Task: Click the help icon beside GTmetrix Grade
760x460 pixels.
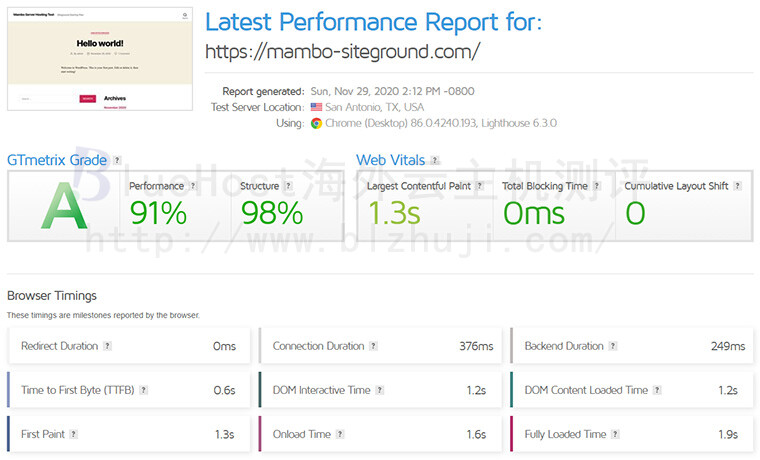Action: (117, 160)
